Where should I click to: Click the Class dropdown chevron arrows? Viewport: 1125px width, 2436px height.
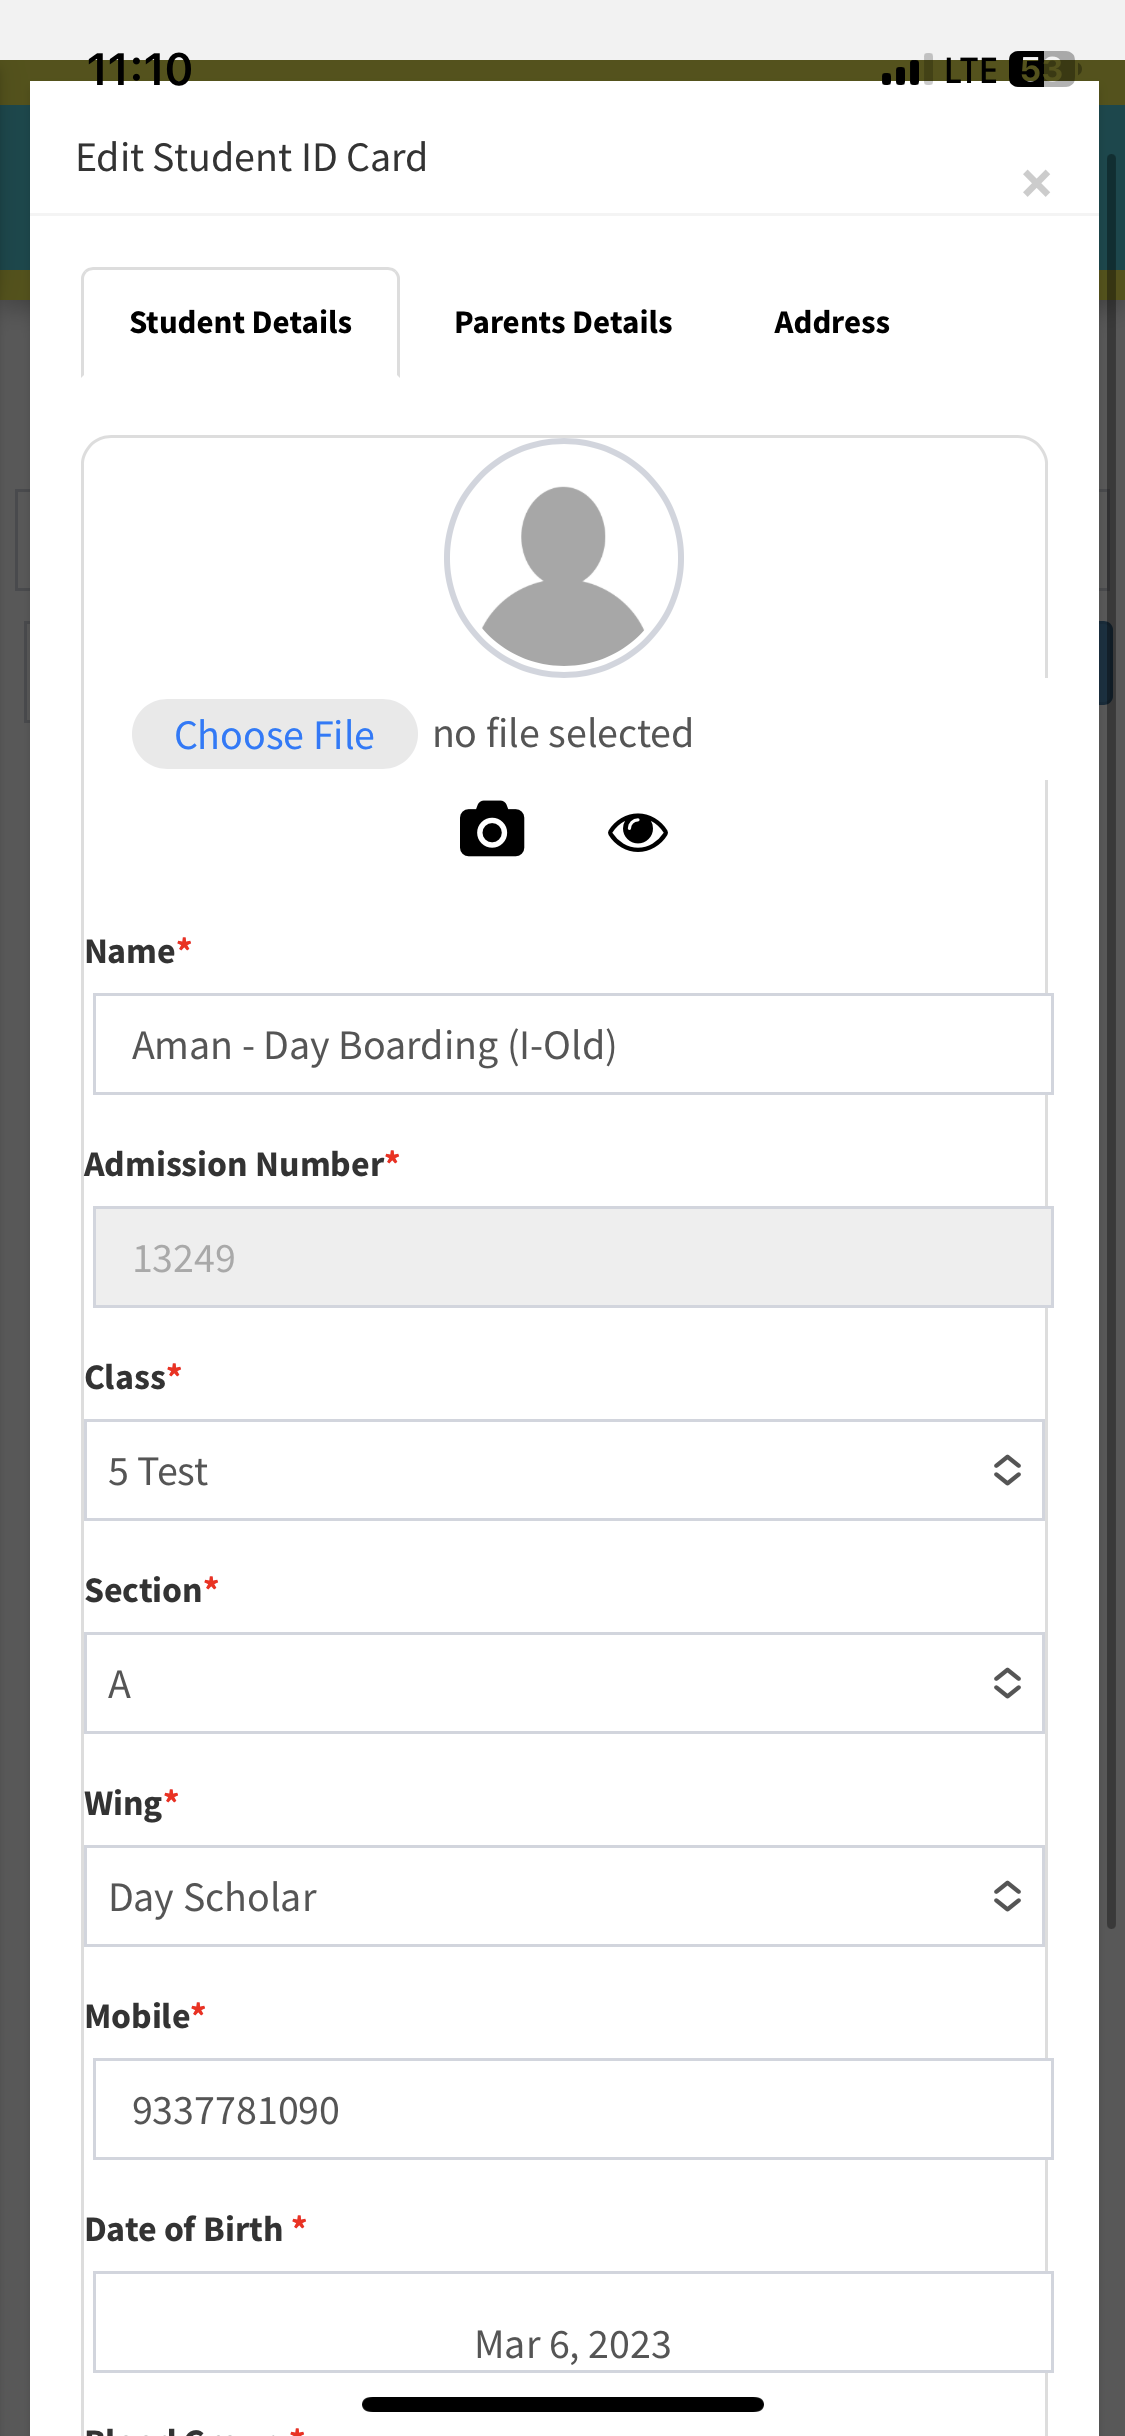[x=1007, y=1470]
